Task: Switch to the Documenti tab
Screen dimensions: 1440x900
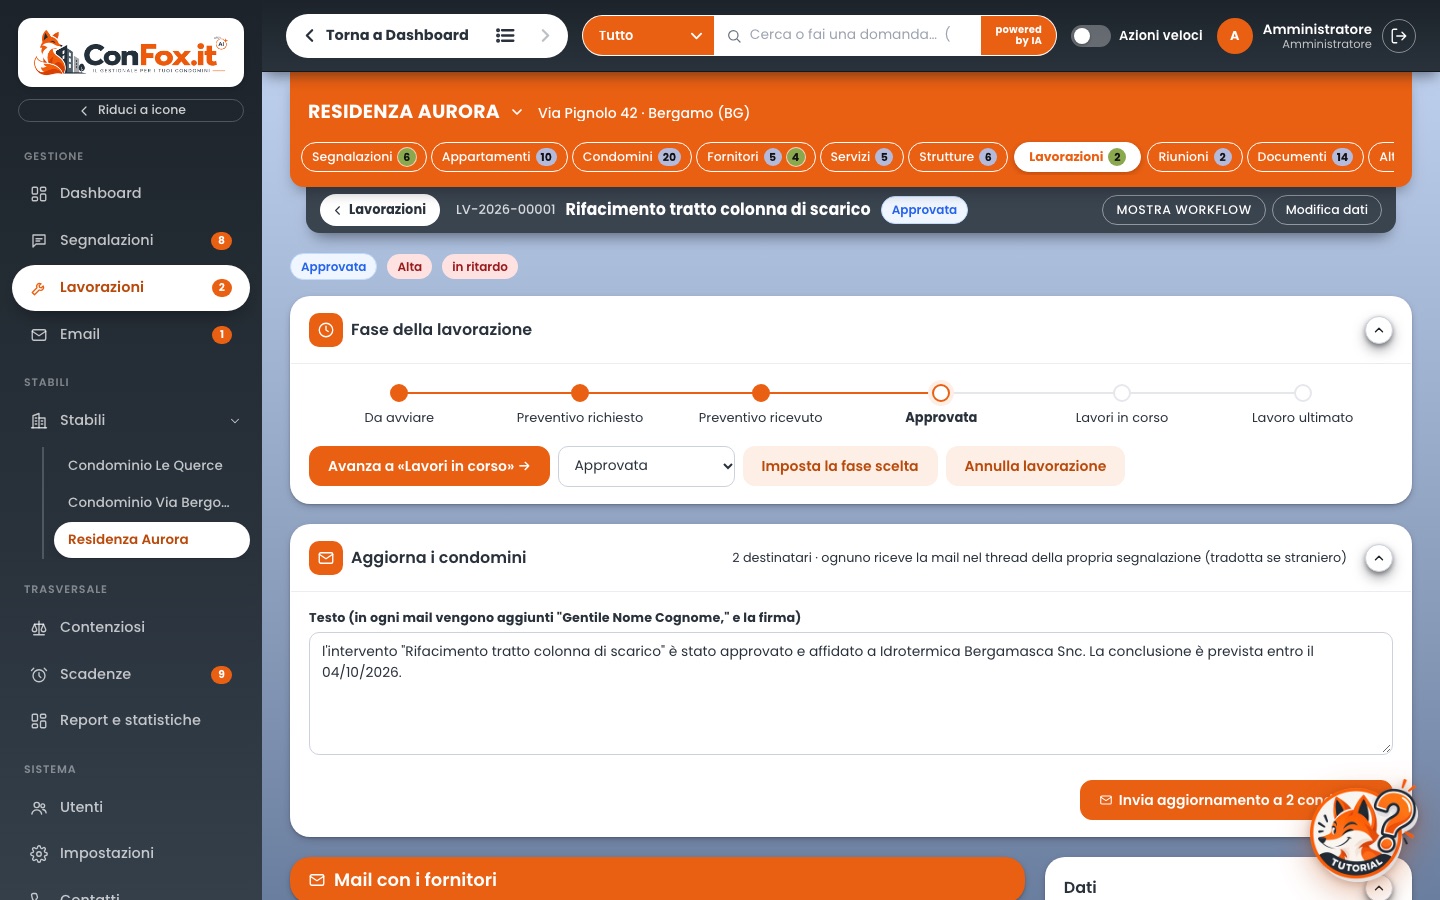Action: point(1304,157)
